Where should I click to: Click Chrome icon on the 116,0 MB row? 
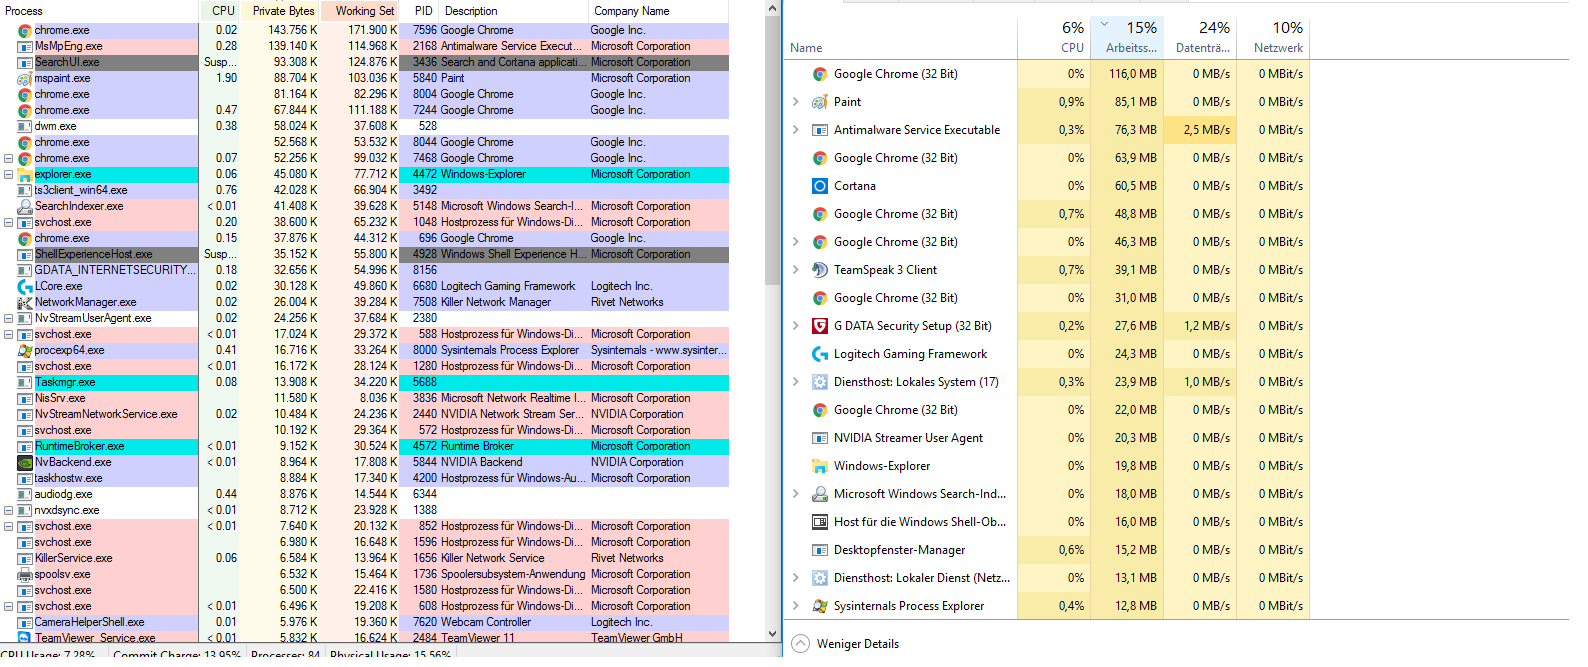pos(820,74)
